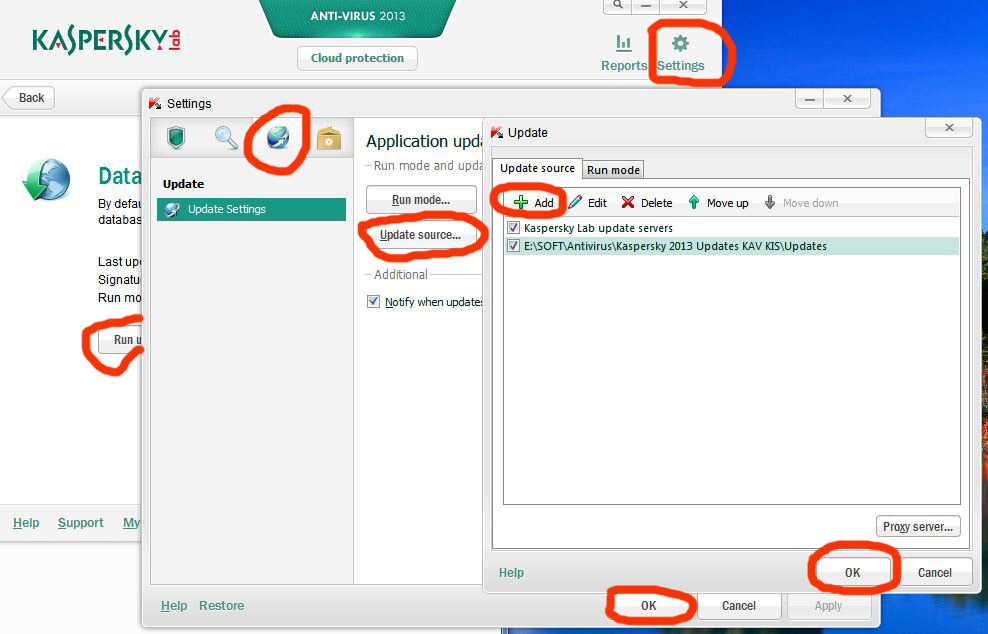This screenshot has height=634, width=988.
Task: Click Cancel in the Settings window
Action: coord(738,606)
